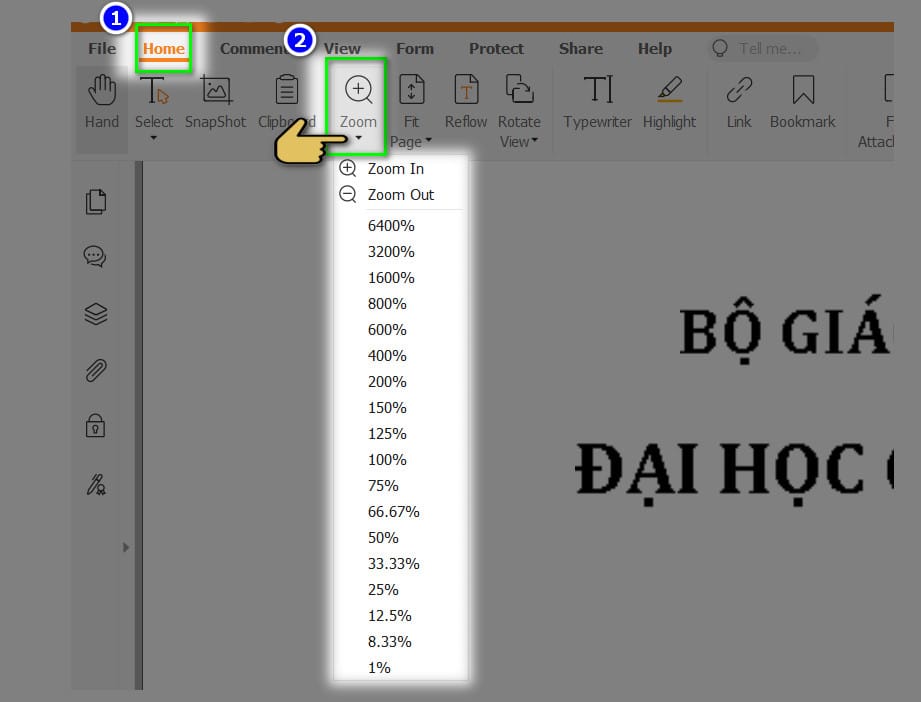Viewport: 921px width, 702px height.
Task: Switch to the View tab
Action: (342, 48)
